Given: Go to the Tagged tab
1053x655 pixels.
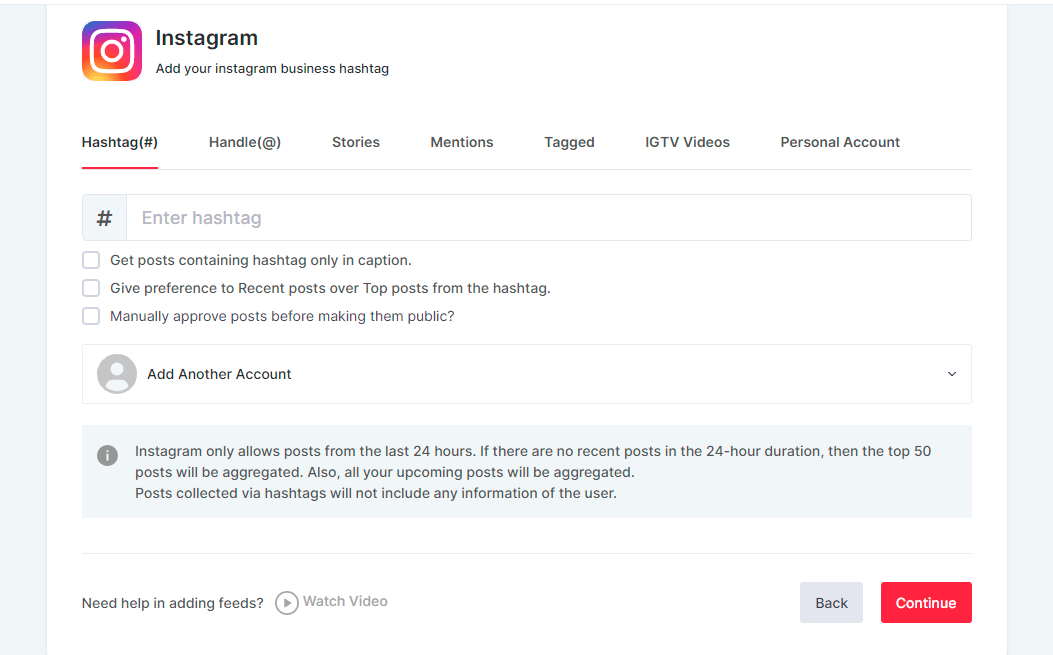Looking at the screenshot, I should [x=569, y=142].
